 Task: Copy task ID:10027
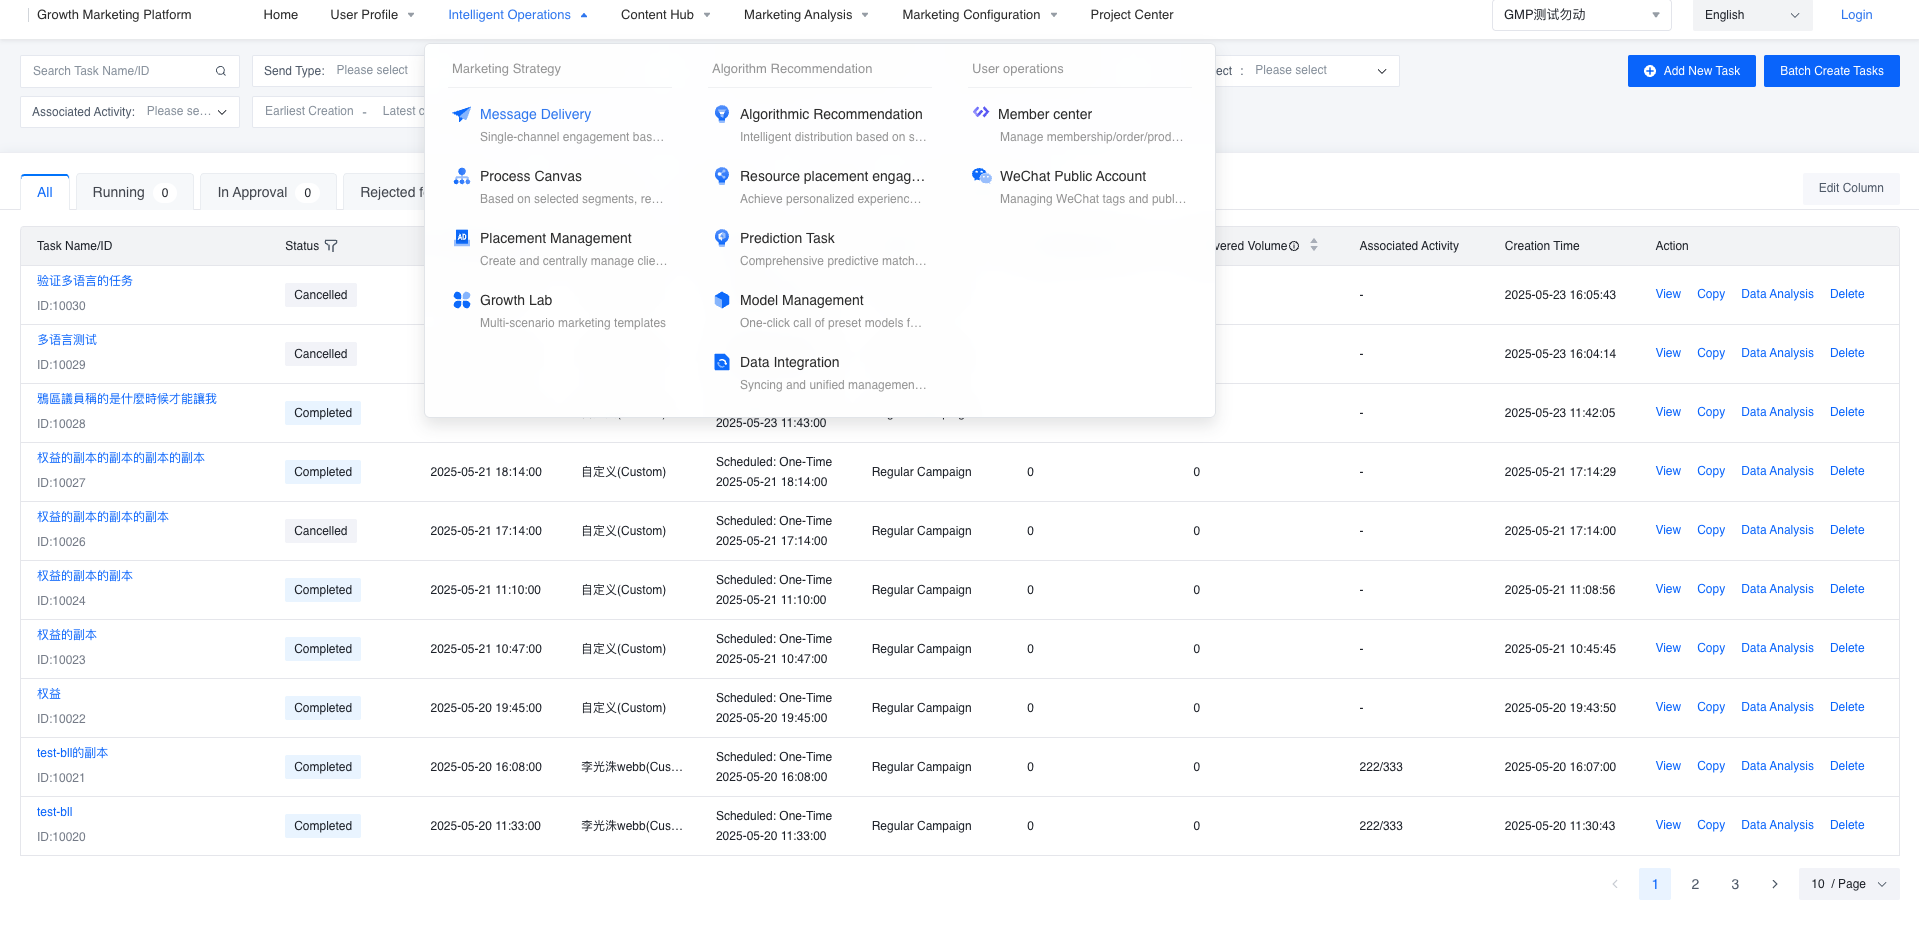click(x=1711, y=471)
